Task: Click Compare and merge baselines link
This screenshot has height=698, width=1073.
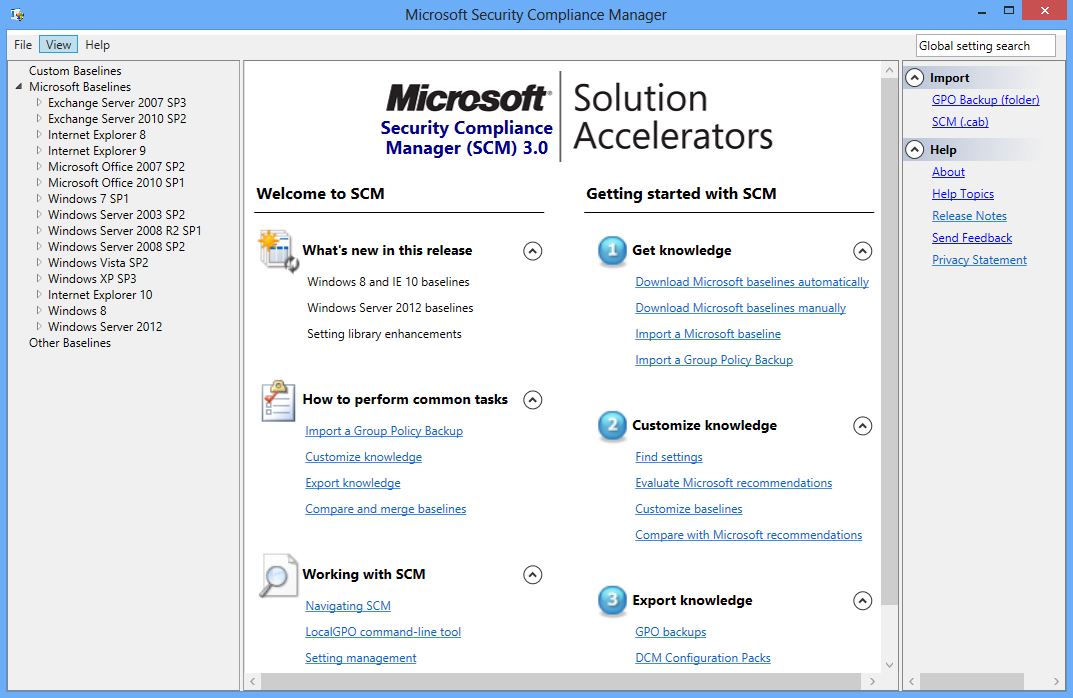Action: pyautogui.click(x=385, y=508)
